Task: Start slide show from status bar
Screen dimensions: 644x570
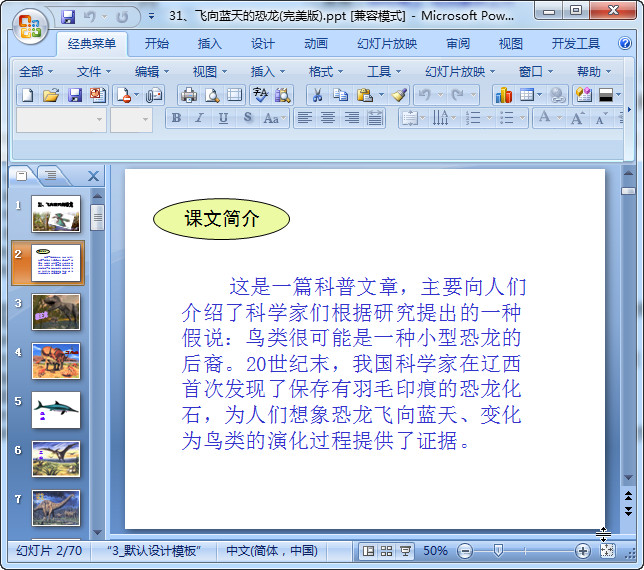Action: pyautogui.click(x=405, y=551)
